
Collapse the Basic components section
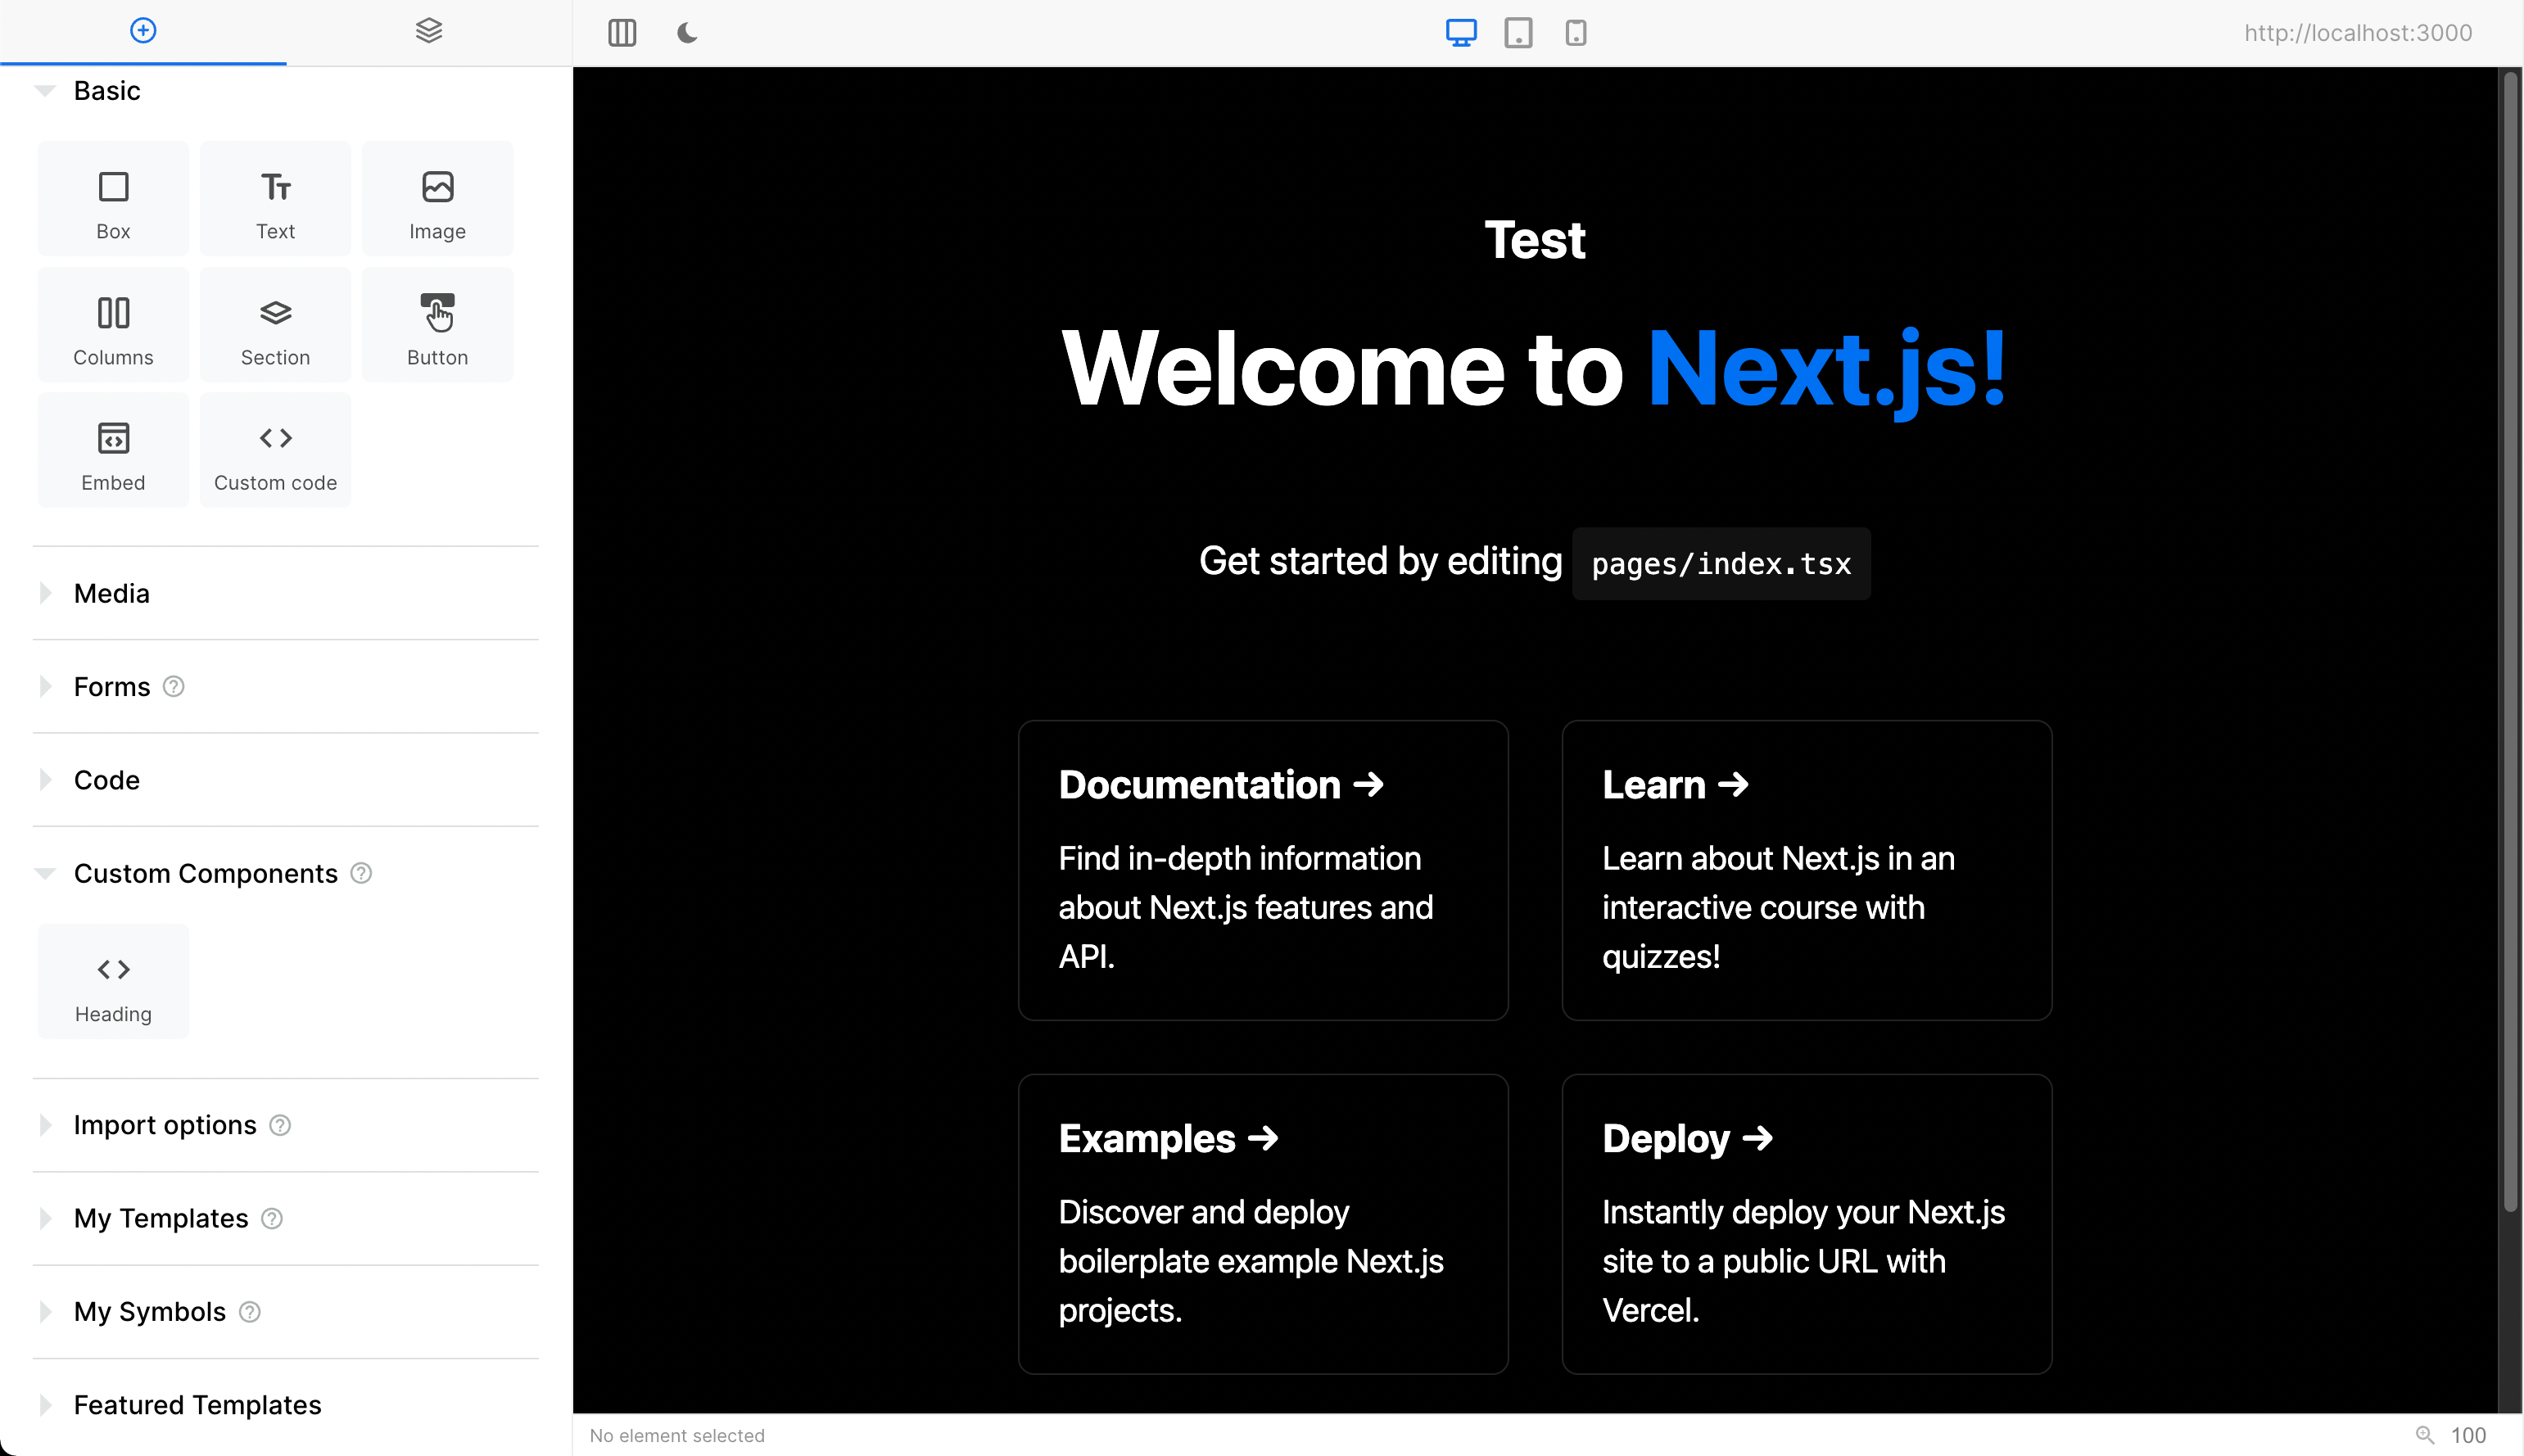click(44, 90)
